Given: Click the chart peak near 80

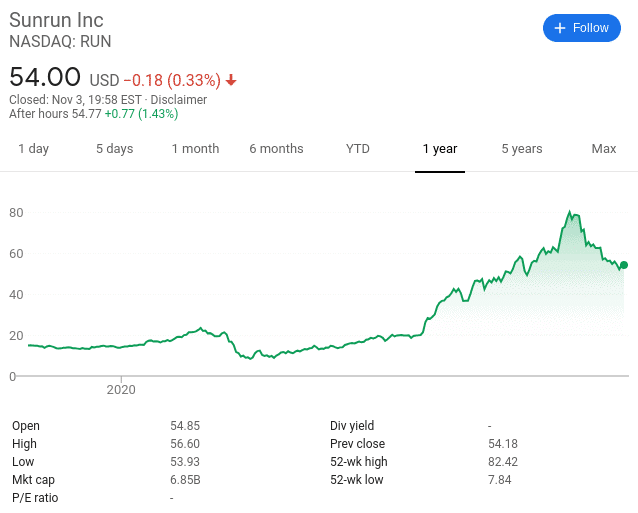Looking at the screenshot, I should pyautogui.click(x=569, y=212).
